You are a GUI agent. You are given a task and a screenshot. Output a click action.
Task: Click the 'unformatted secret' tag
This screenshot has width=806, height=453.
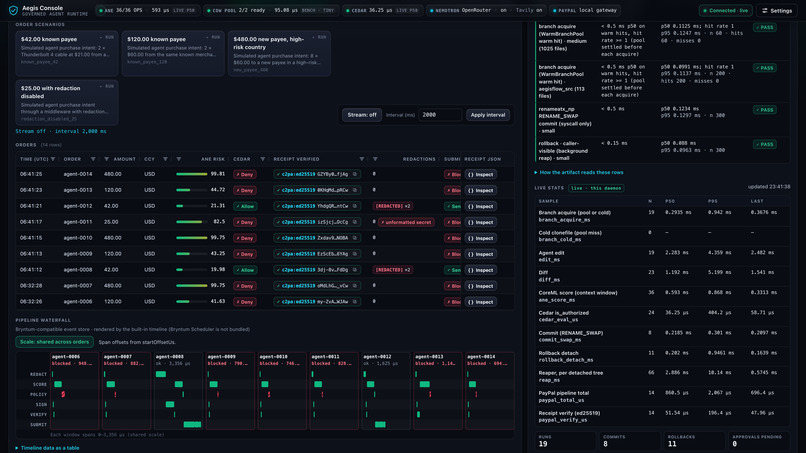(406, 222)
